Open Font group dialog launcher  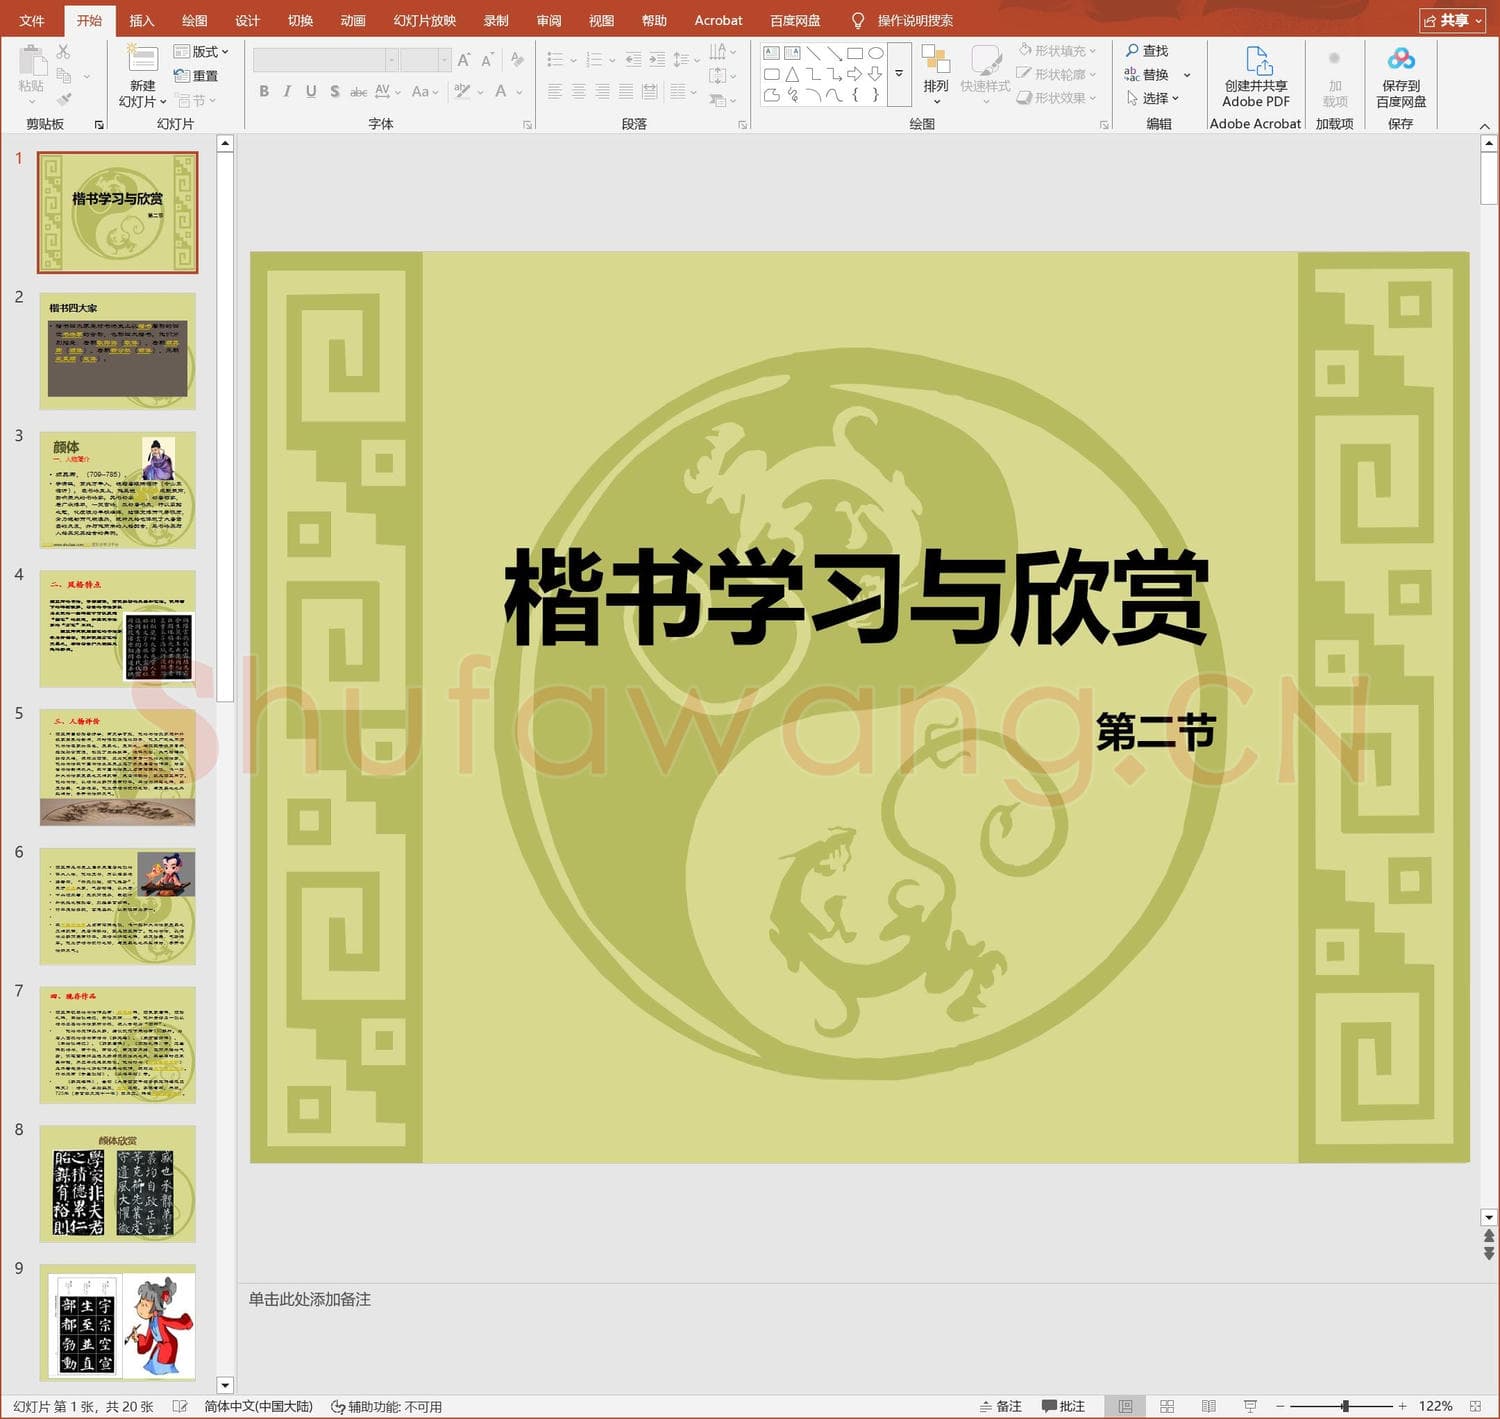click(x=527, y=125)
